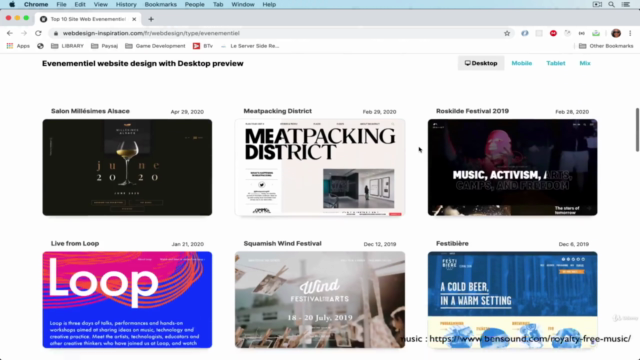Open the Le Server Side Re... bookmark
Screen dimensions: 640x360
tap(250, 46)
